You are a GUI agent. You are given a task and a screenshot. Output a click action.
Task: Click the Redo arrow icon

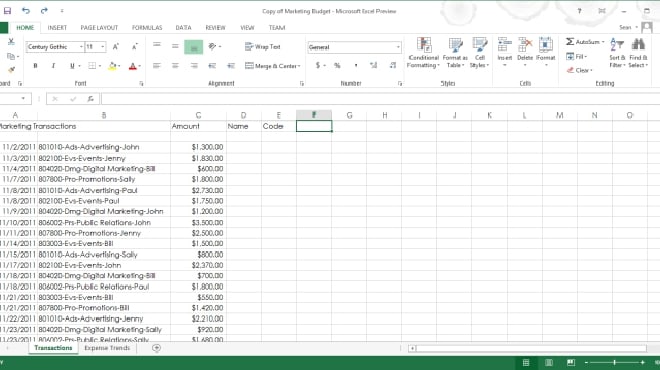point(44,11)
